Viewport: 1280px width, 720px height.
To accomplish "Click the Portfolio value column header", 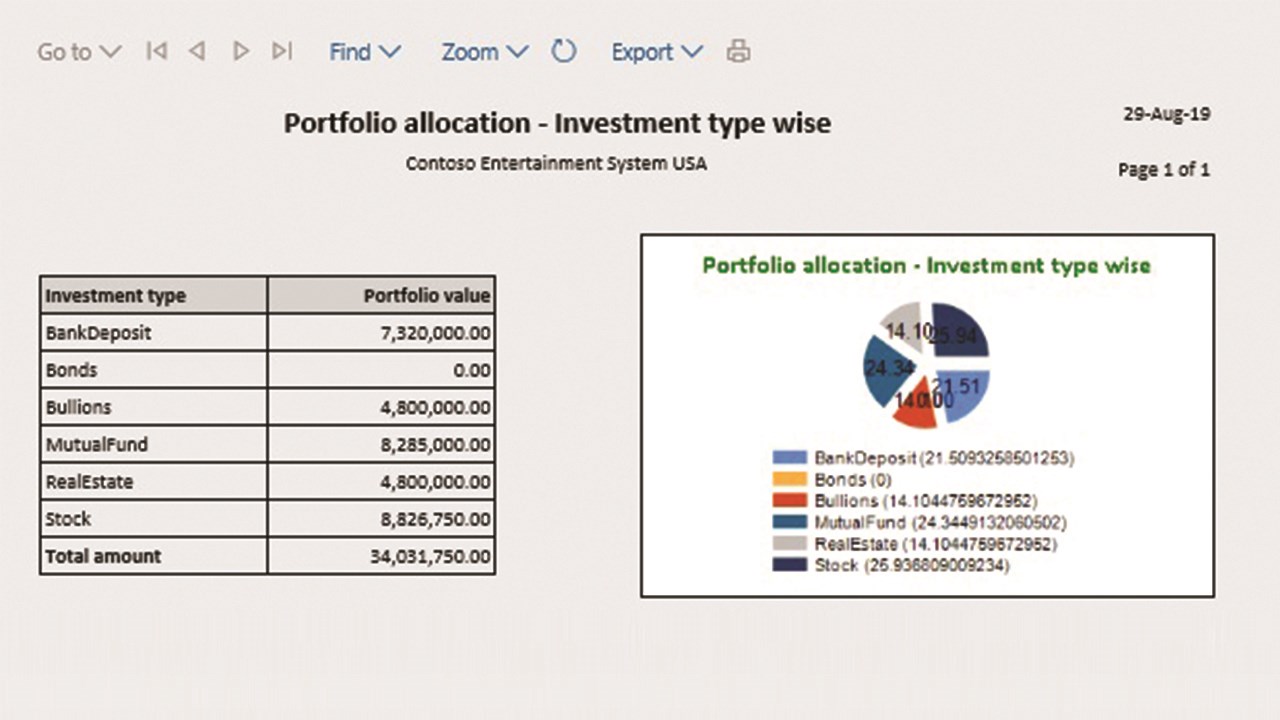I will pyautogui.click(x=381, y=296).
